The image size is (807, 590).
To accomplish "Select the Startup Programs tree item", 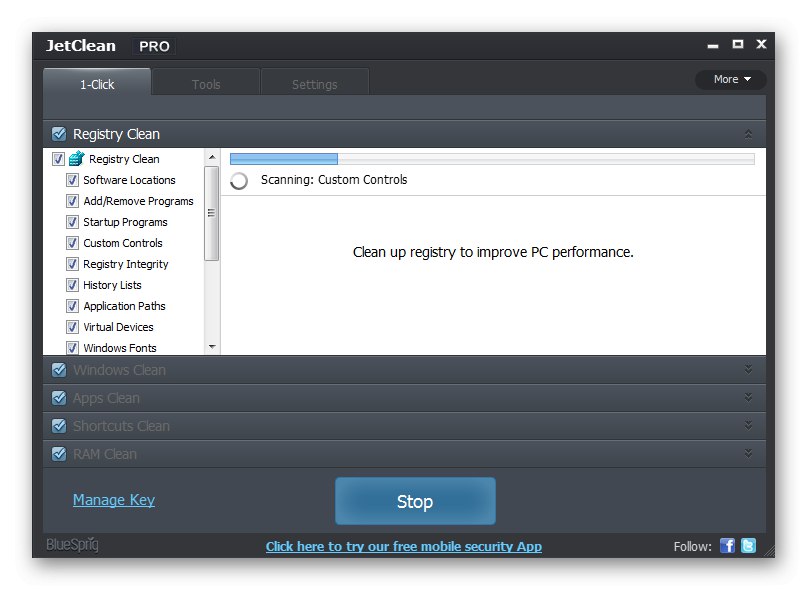I will pos(125,222).
